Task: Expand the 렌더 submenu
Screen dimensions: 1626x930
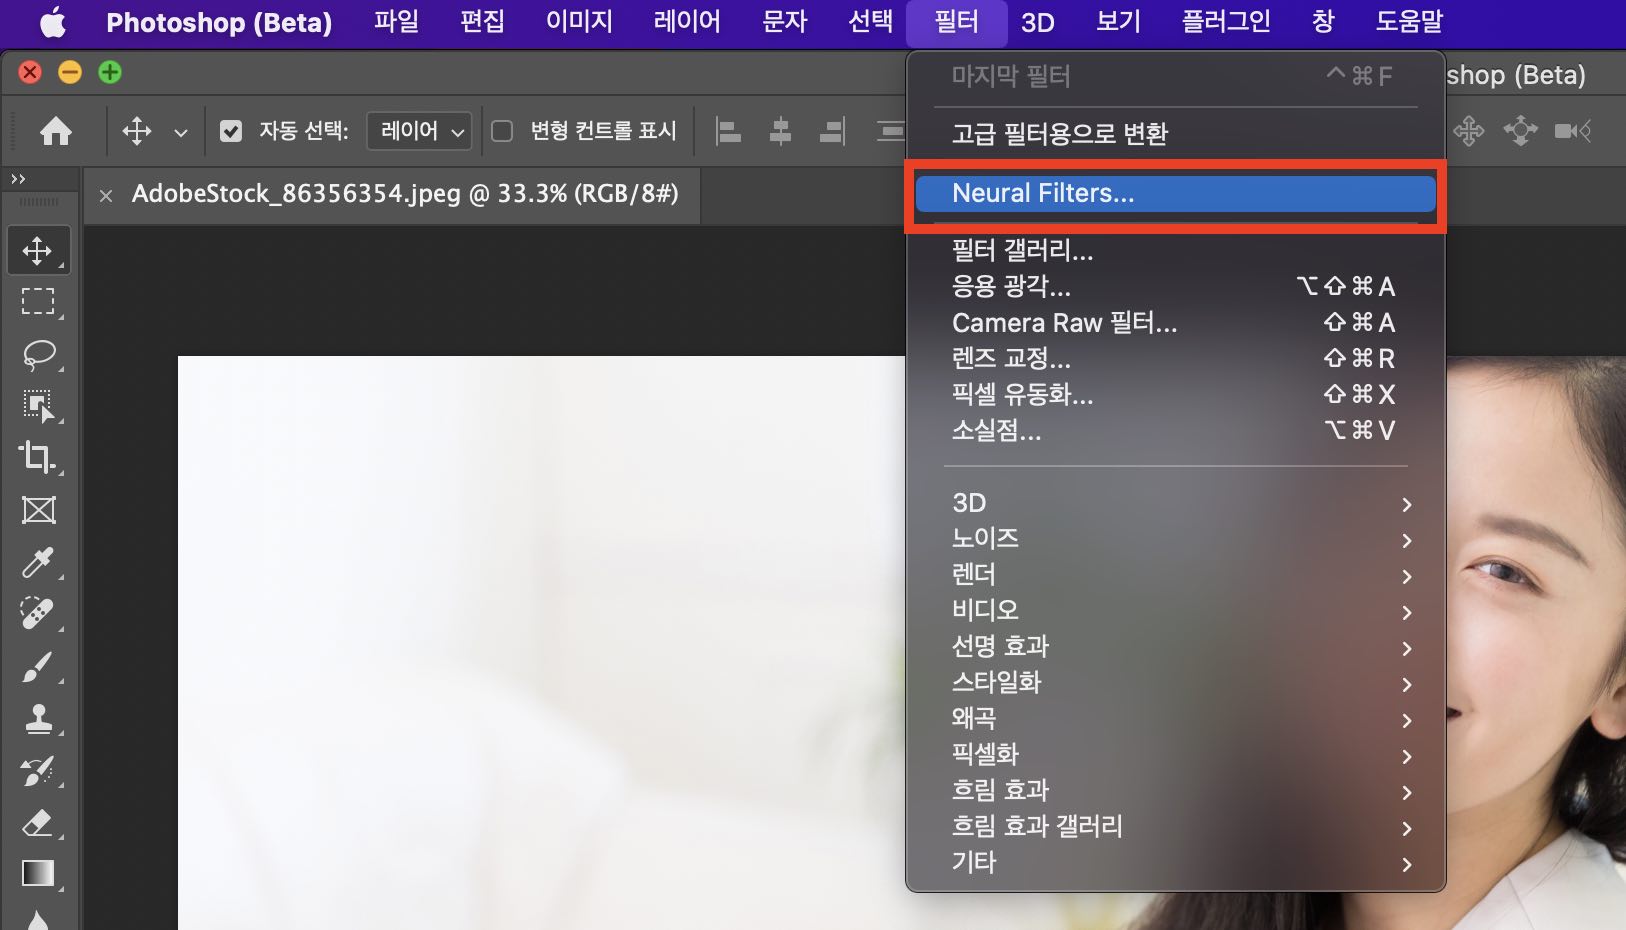Action: (1175, 575)
